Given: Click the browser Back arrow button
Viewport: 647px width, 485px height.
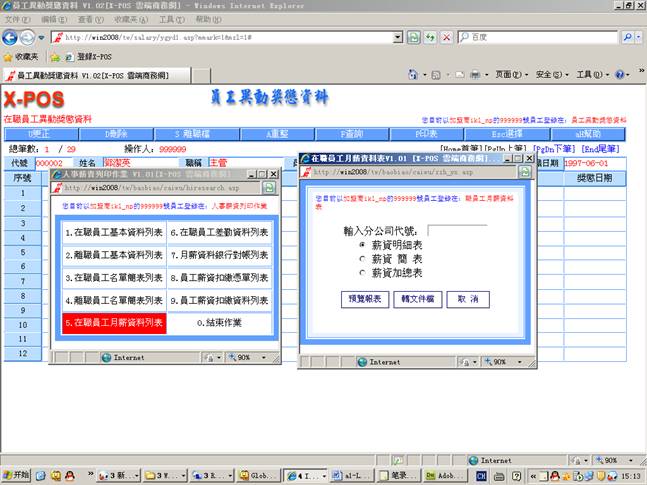Looking at the screenshot, I should point(12,37).
